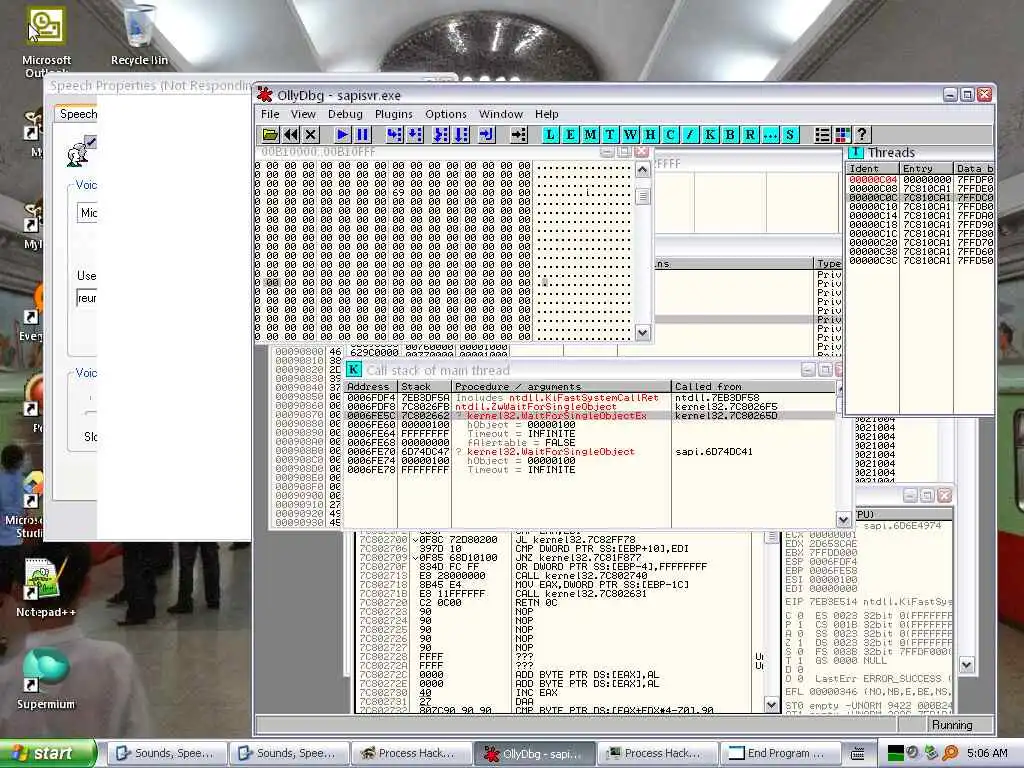Open Executable modules with E button
The height and width of the screenshot is (768, 1024).
[x=570, y=135]
